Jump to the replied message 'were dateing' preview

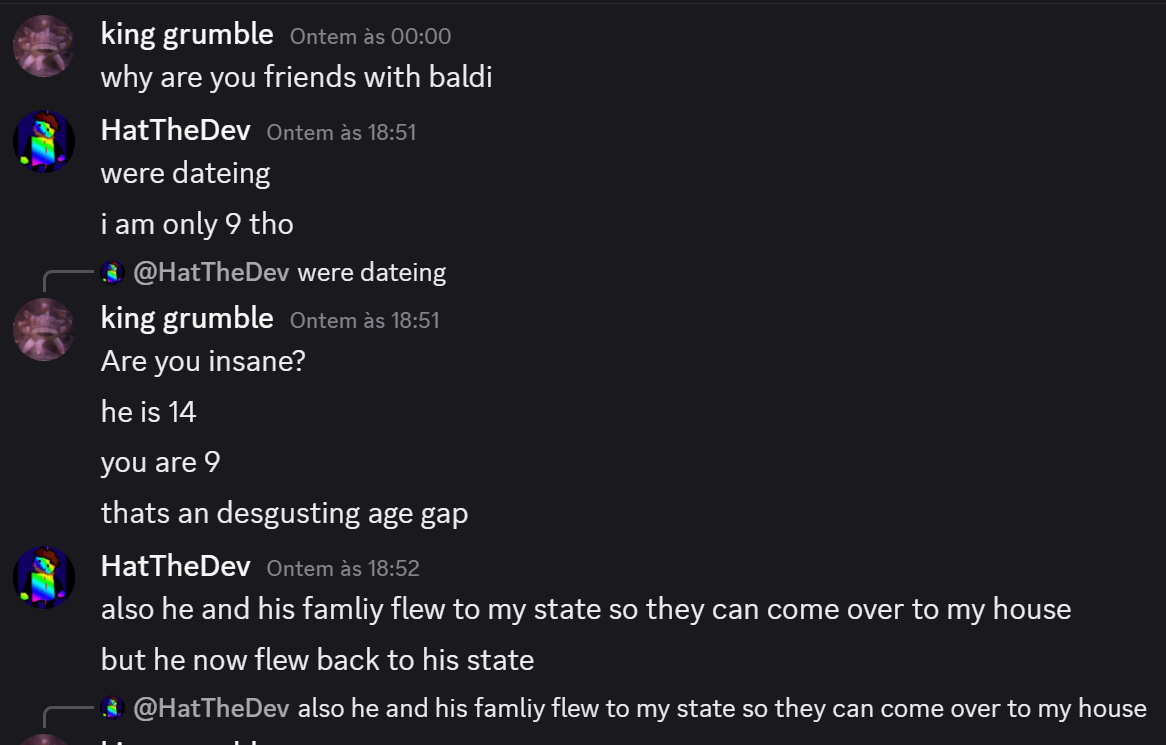(x=372, y=272)
